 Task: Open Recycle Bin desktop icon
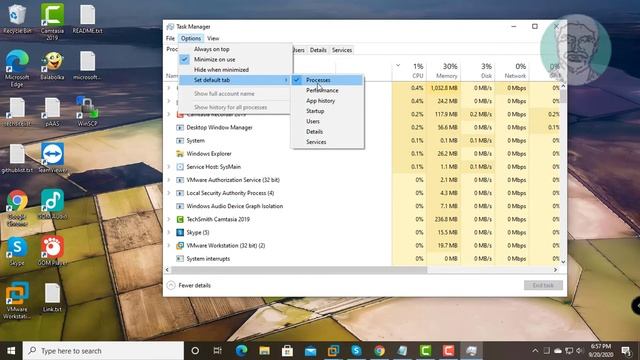(x=17, y=19)
